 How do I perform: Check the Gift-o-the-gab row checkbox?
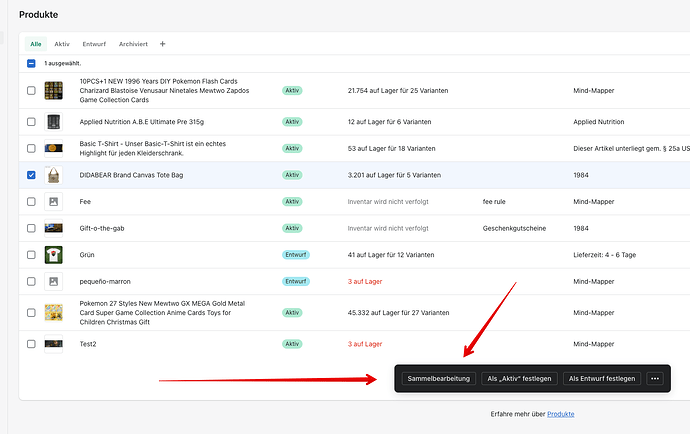pyautogui.click(x=31, y=228)
